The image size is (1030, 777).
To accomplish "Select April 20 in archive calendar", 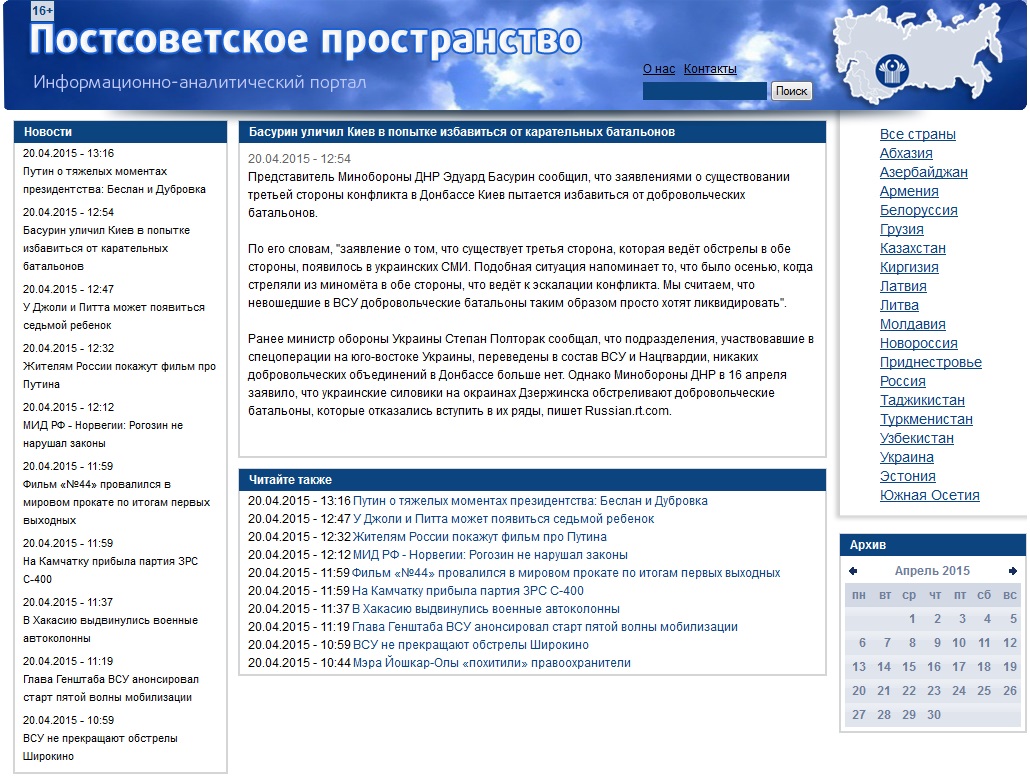I will pyautogui.click(x=859, y=691).
